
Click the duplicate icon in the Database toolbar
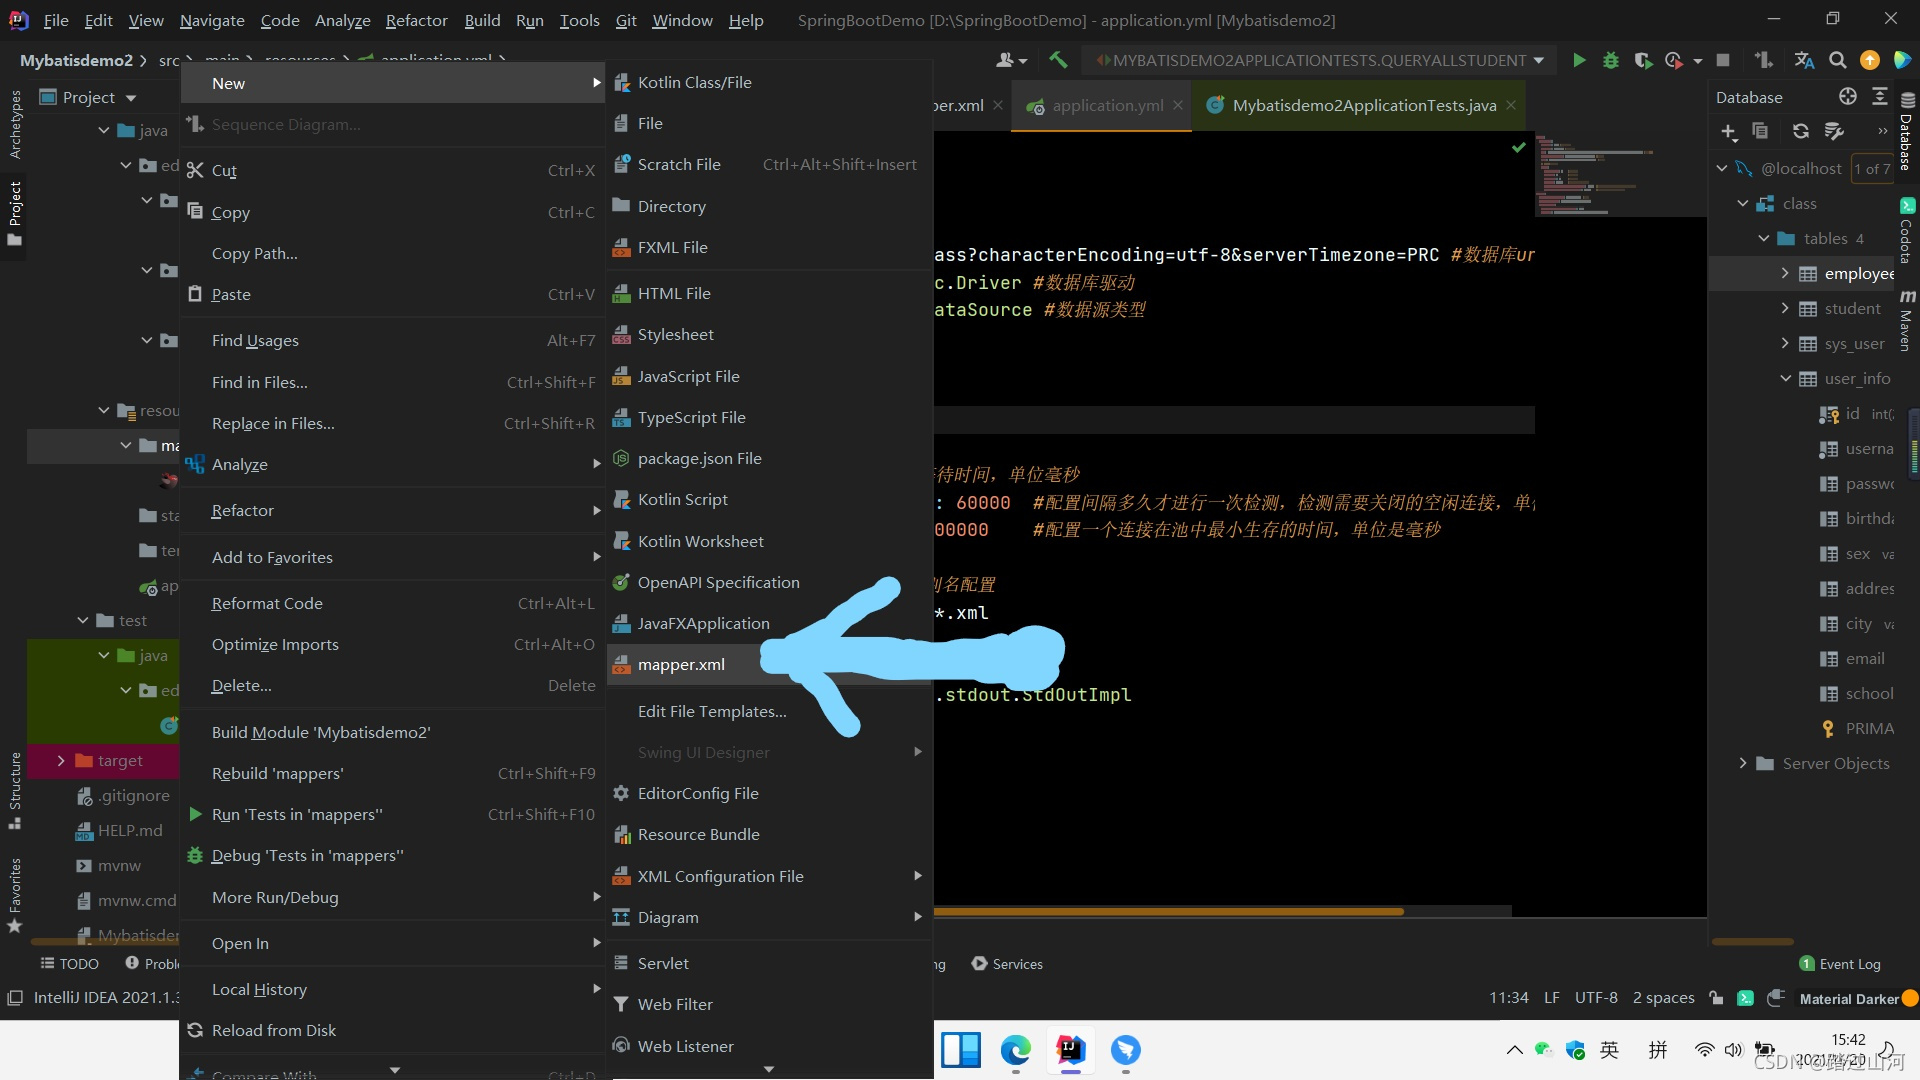coord(1760,131)
